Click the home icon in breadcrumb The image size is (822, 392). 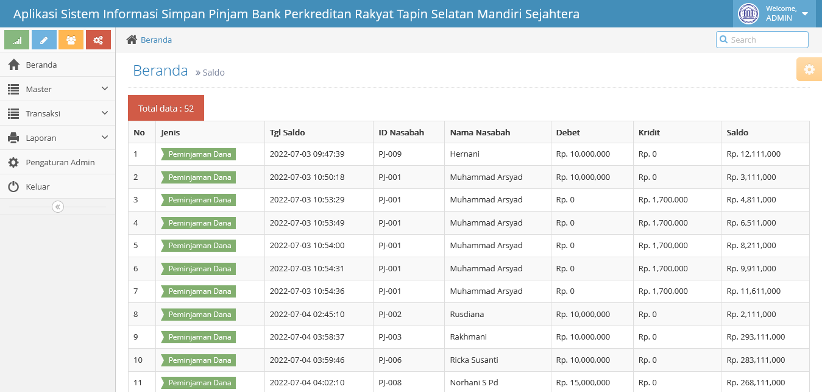coord(132,40)
